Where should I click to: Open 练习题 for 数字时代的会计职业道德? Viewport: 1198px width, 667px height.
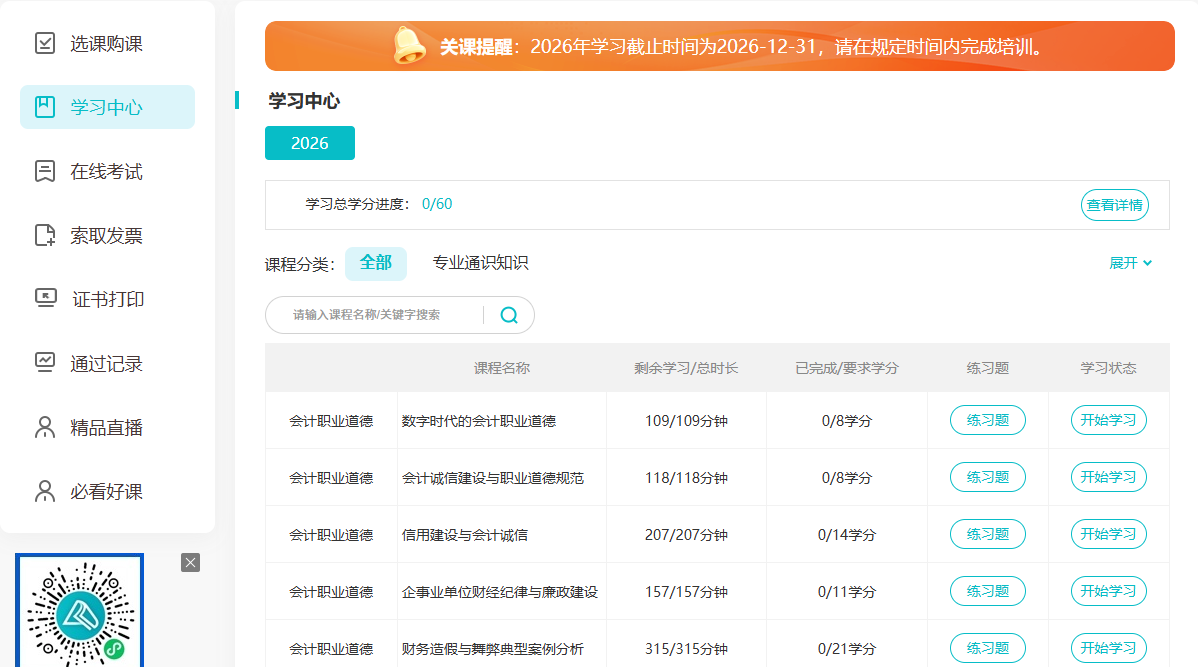point(987,420)
